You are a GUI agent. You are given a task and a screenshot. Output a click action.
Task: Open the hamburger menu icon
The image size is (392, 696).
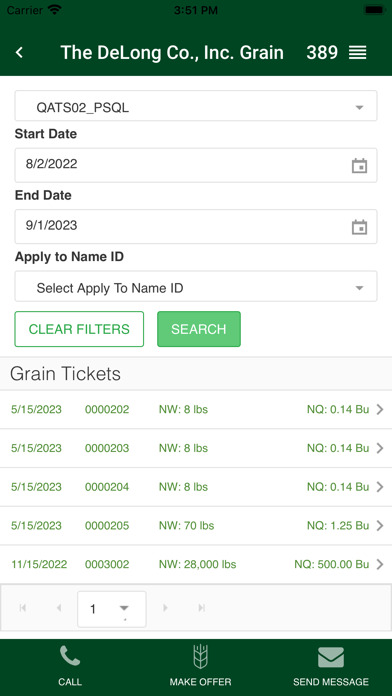[x=357, y=52]
